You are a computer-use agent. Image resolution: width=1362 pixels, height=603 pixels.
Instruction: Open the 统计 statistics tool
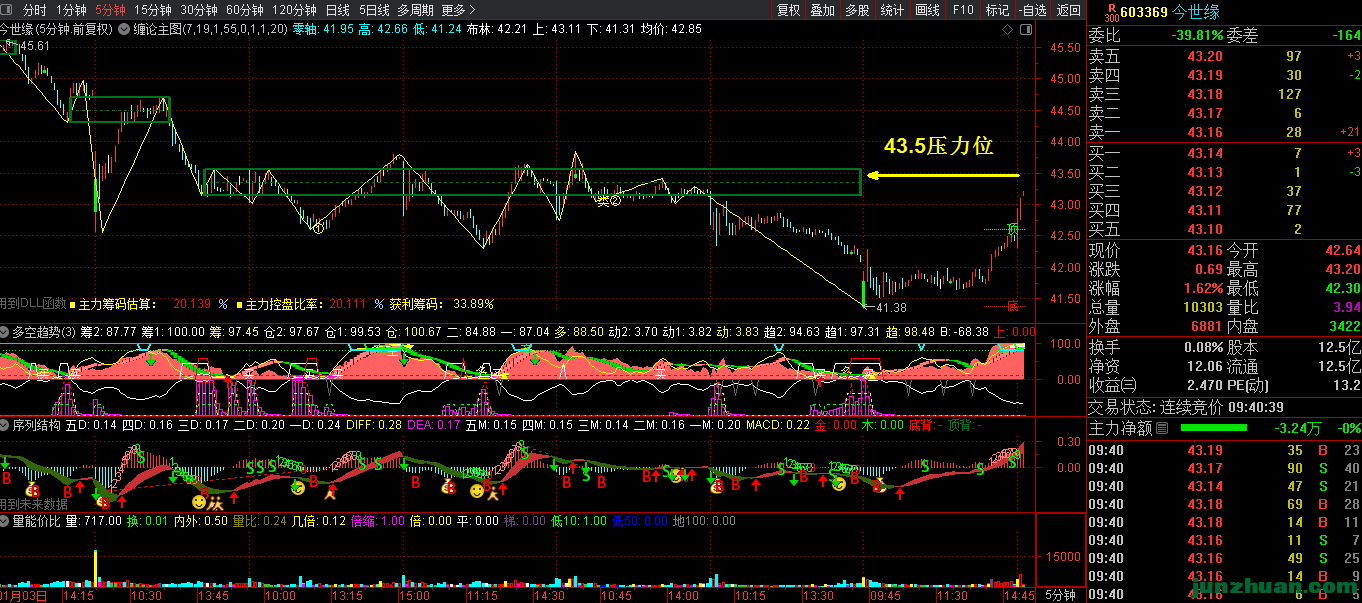coord(892,10)
